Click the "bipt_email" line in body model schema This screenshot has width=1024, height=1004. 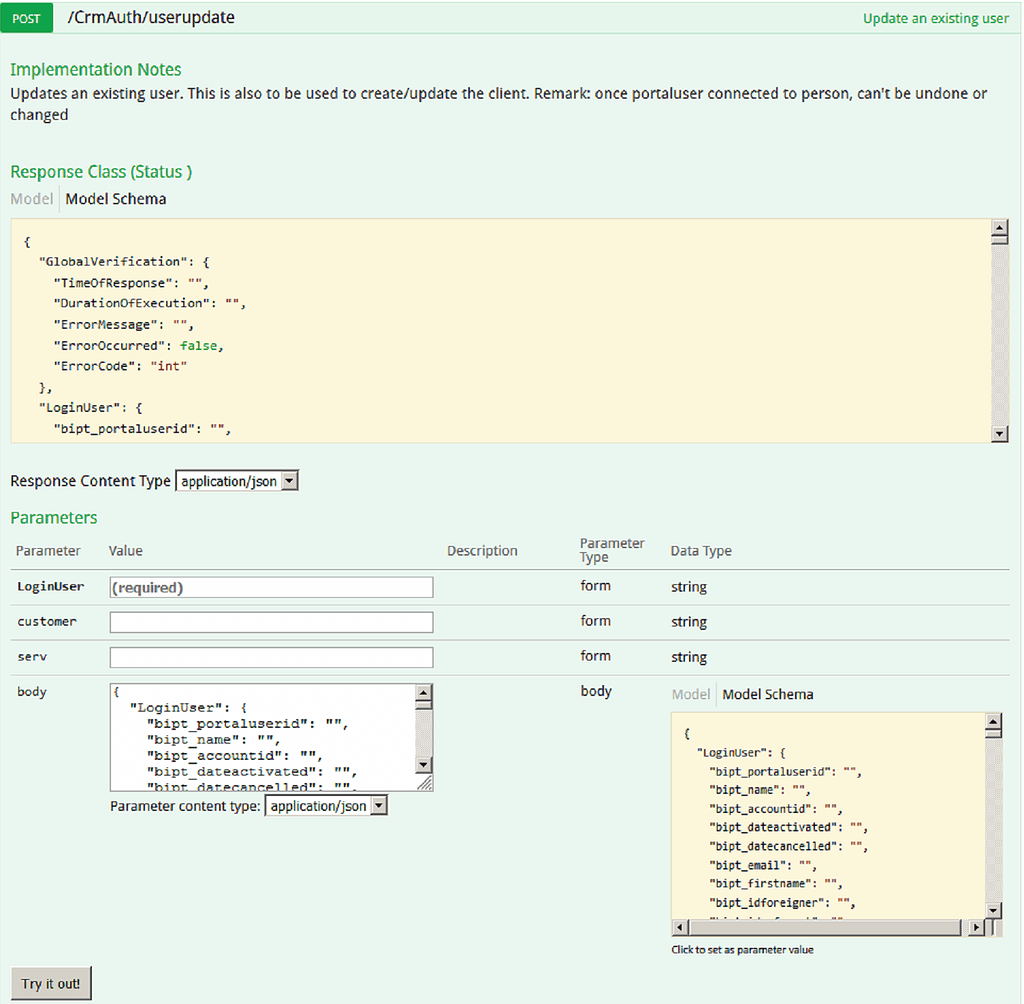pyautogui.click(x=763, y=866)
